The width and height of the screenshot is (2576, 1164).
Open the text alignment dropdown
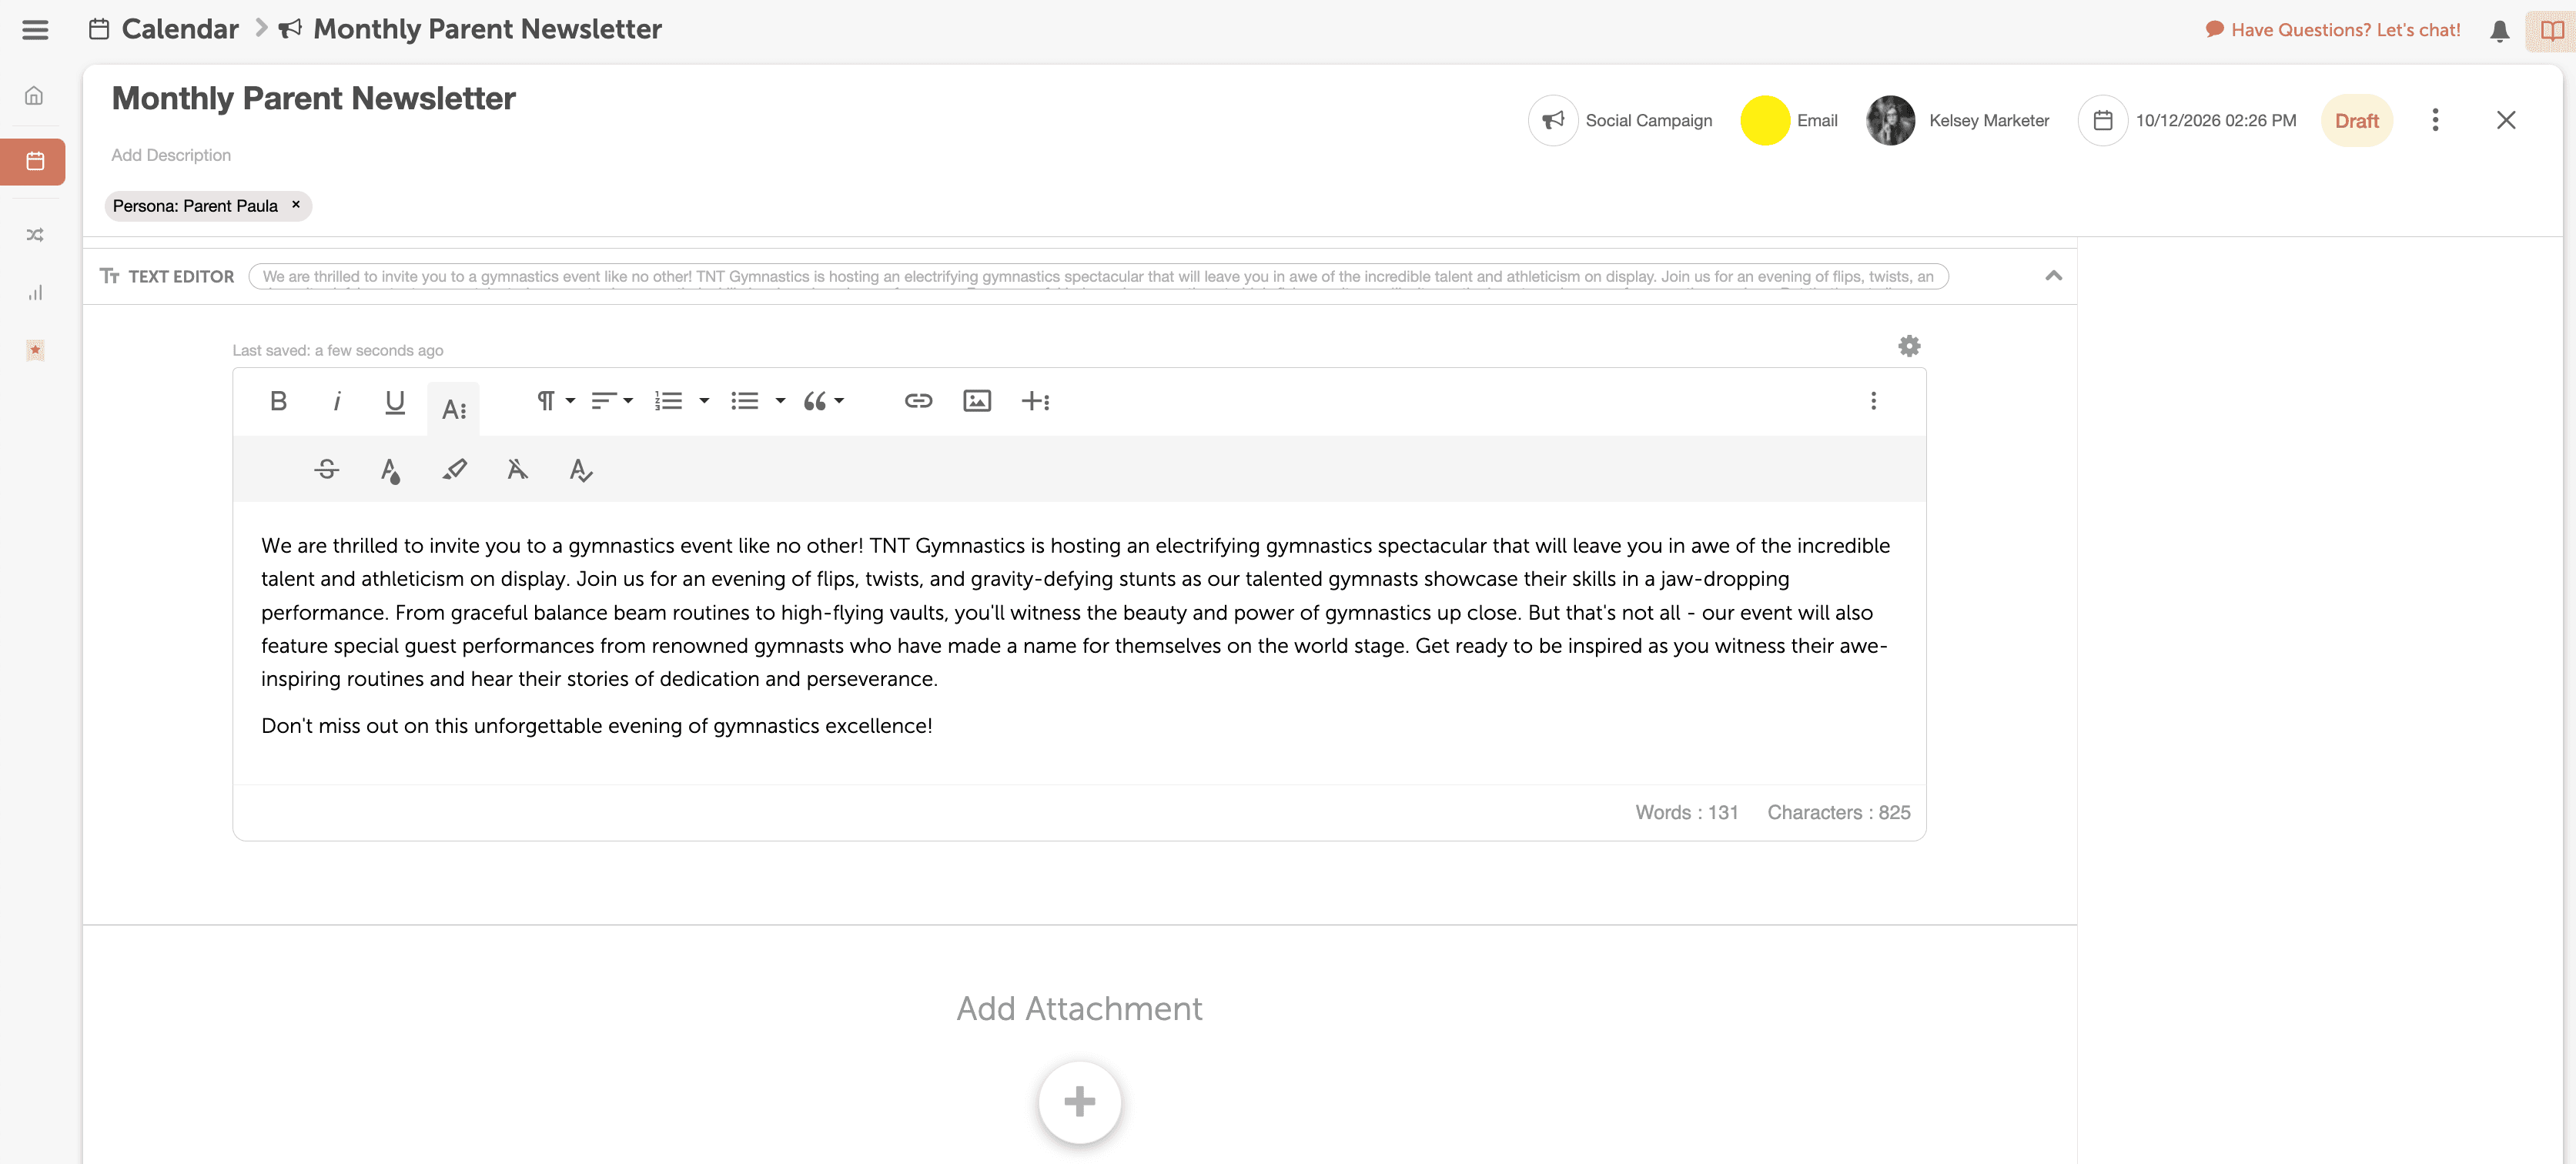tap(611, 401)
